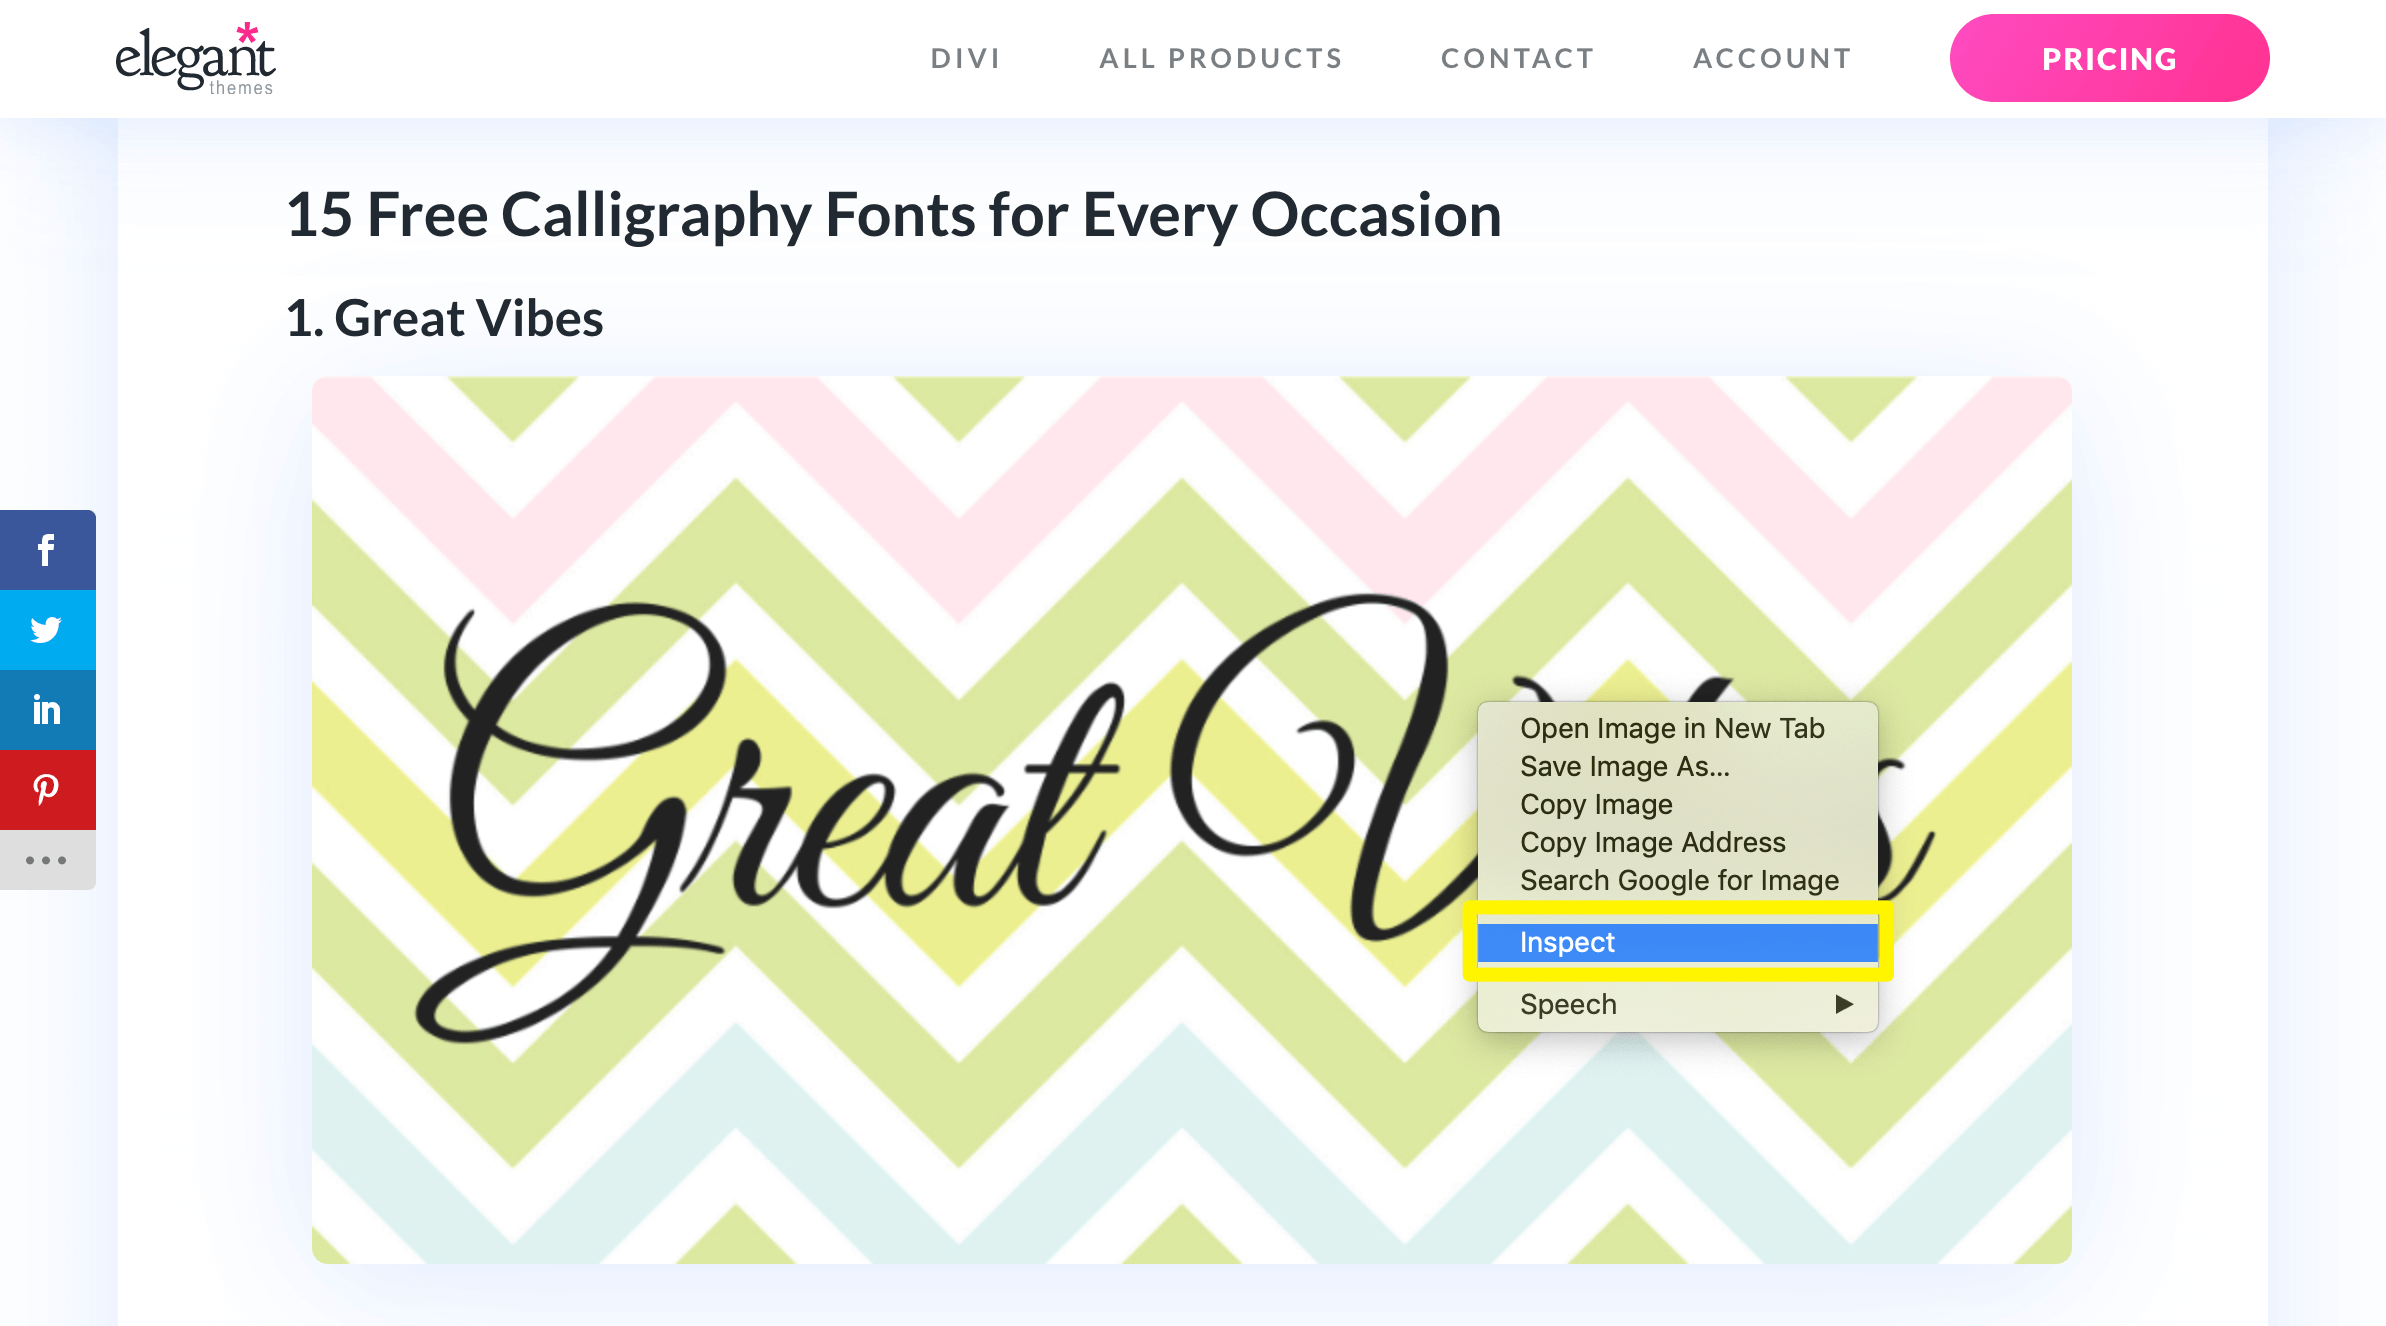This screenshot has height=1326, width=2386.
Task: Click the ACCOUNT menu item
Action: [1771, 59]
